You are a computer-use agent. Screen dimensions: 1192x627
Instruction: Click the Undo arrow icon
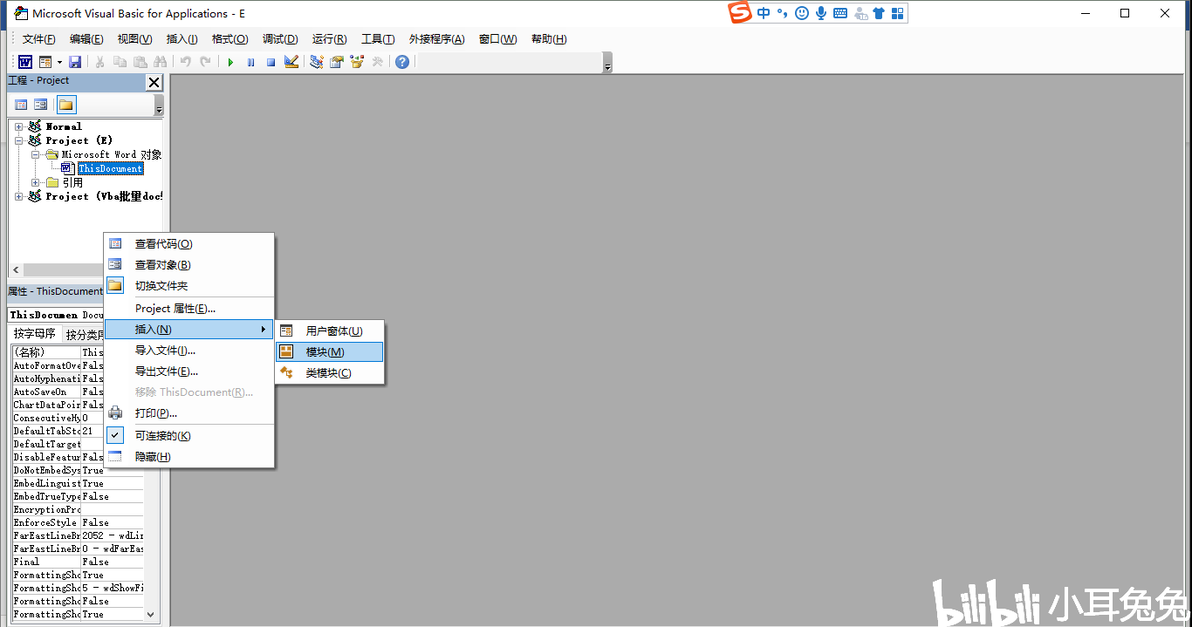coord(185,62)
